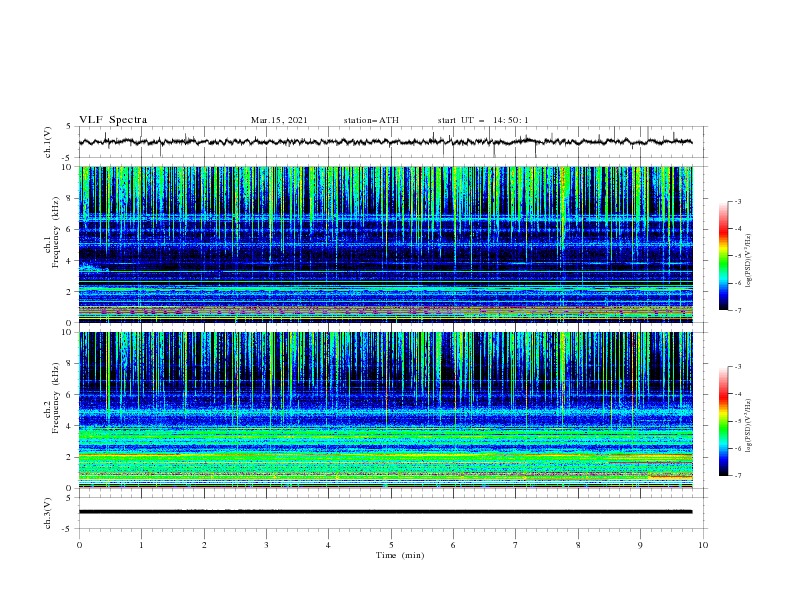Screen dimensions: 792x612
Task: Click the ch.2 colorbar label 'log(PSD)(V²/Hz)'
Action: pyautogui.click(x=748, y=425)
